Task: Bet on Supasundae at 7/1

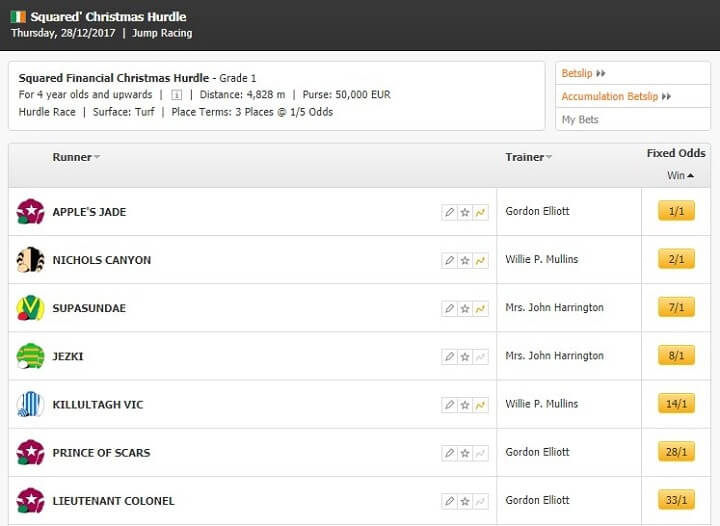Action: 676,307
